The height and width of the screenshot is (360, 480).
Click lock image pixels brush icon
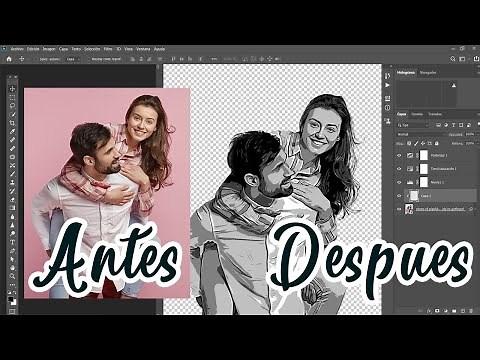(416, 143)
